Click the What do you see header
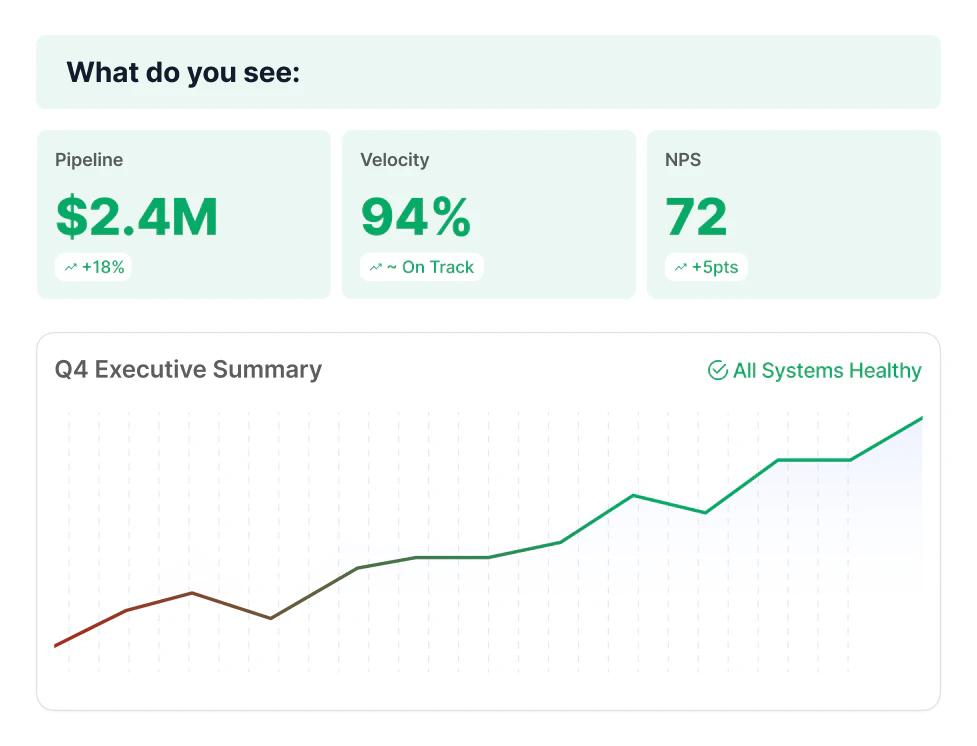Image resolution: width=977 pixels, height=746 pixels. 183,72
